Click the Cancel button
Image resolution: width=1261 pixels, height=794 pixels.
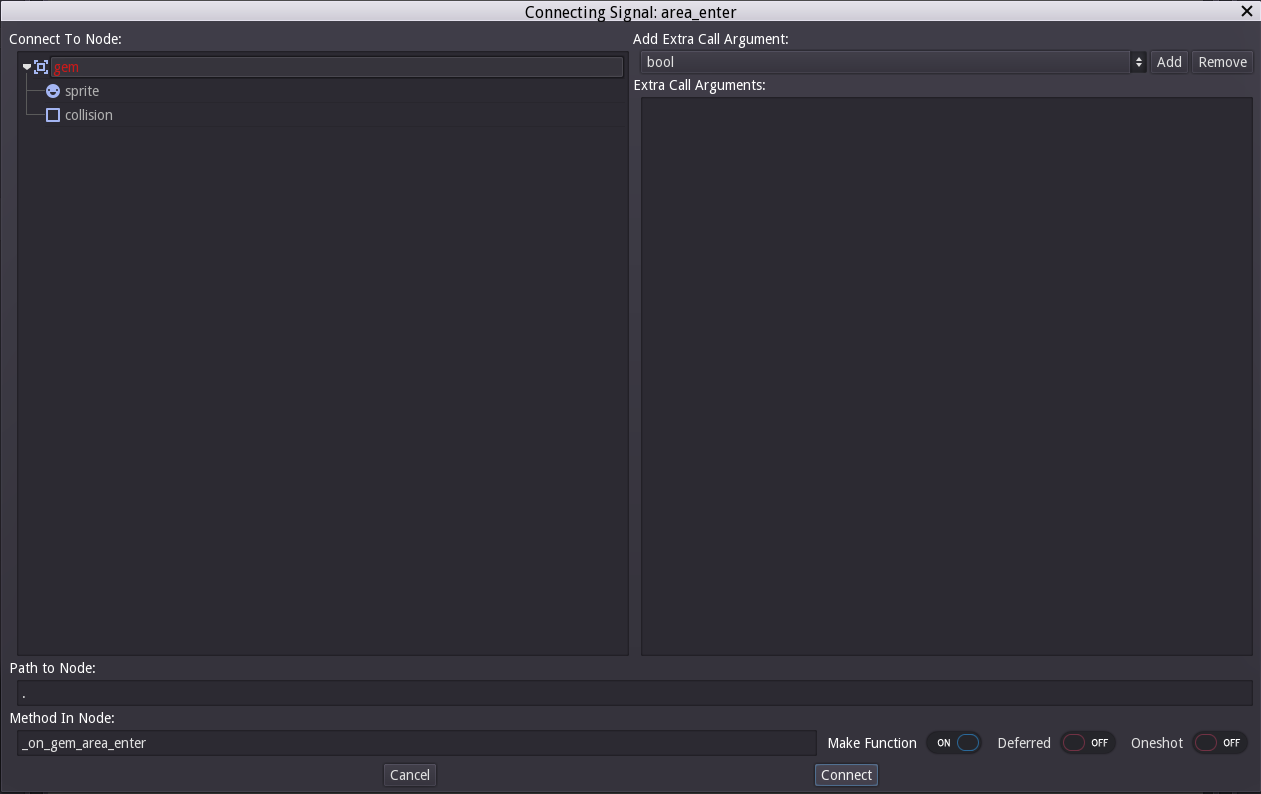pos(410,775)
